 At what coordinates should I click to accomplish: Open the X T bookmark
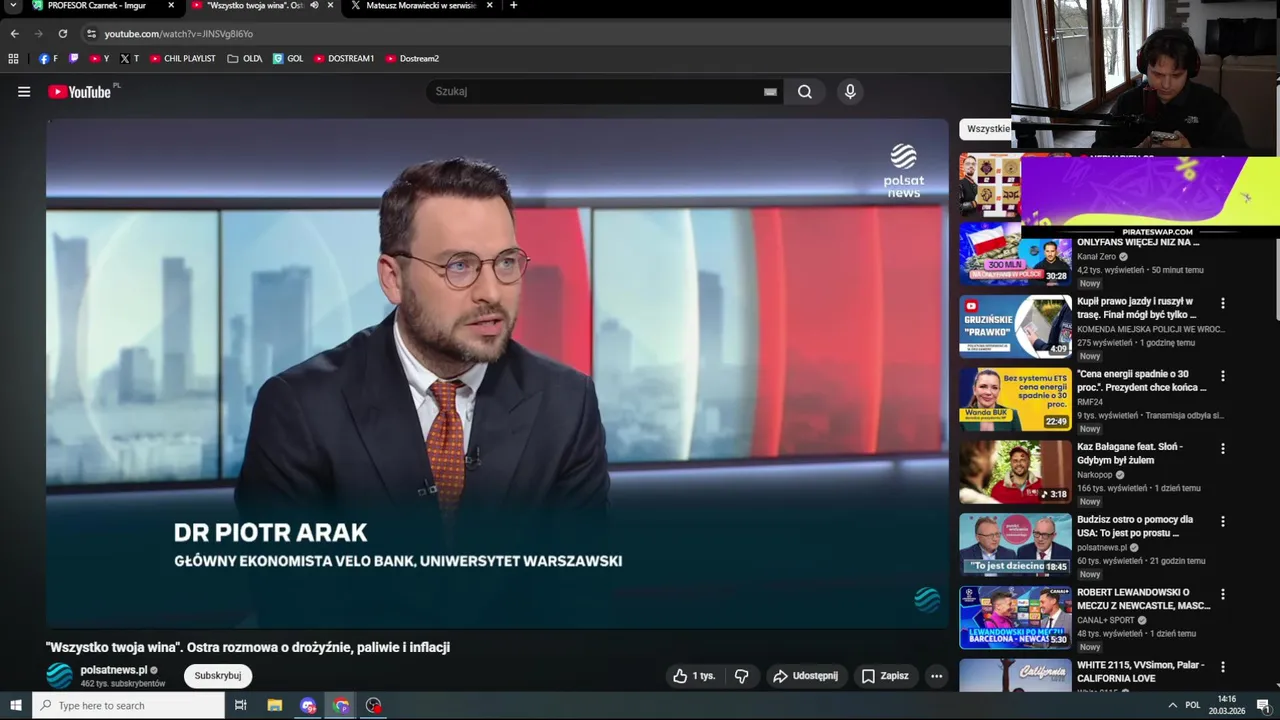130,59
